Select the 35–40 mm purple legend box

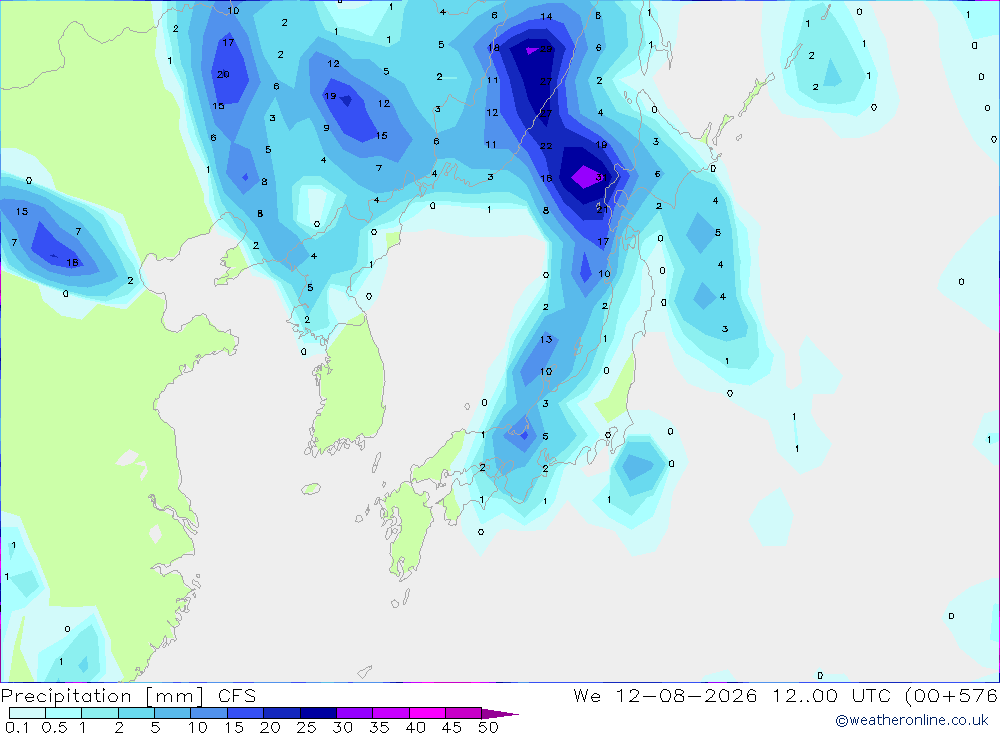pos(391,713)
